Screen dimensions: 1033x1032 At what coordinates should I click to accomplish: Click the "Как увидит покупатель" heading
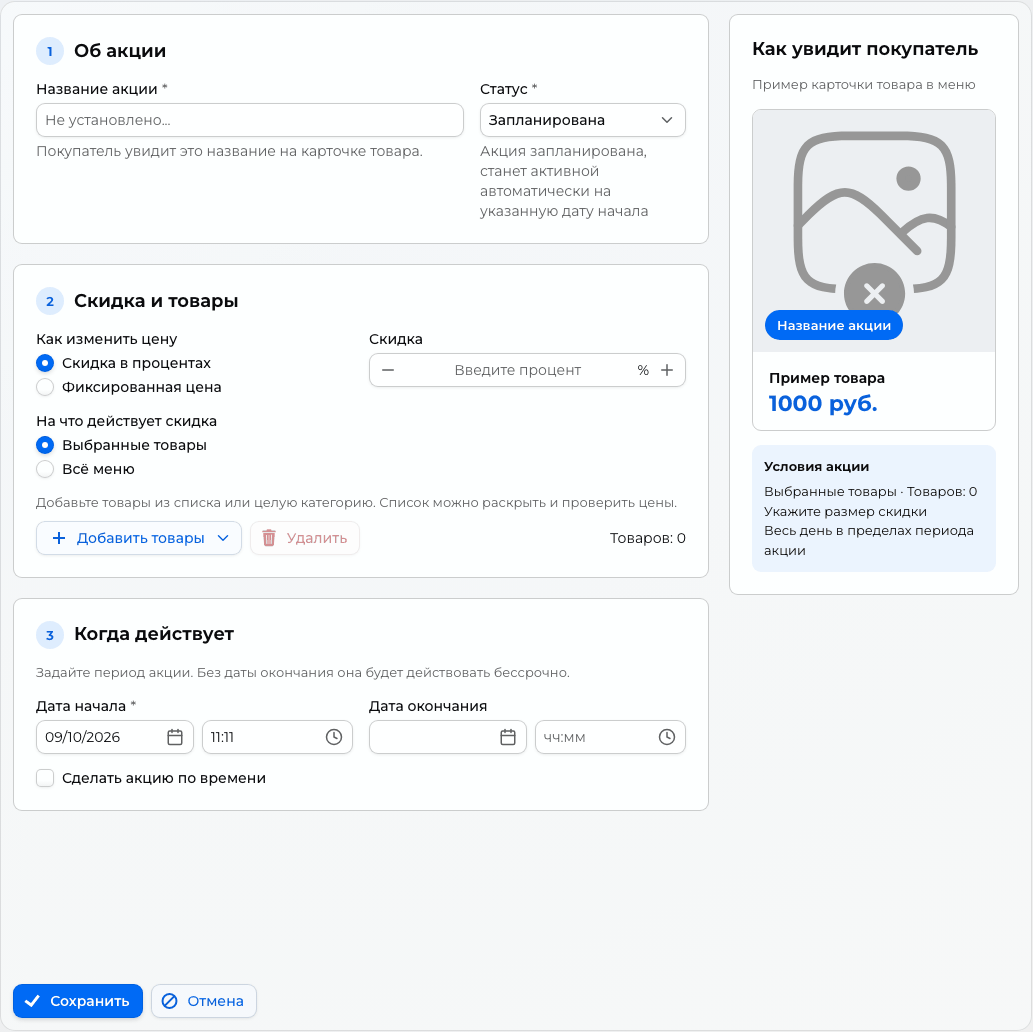point(865,49)
